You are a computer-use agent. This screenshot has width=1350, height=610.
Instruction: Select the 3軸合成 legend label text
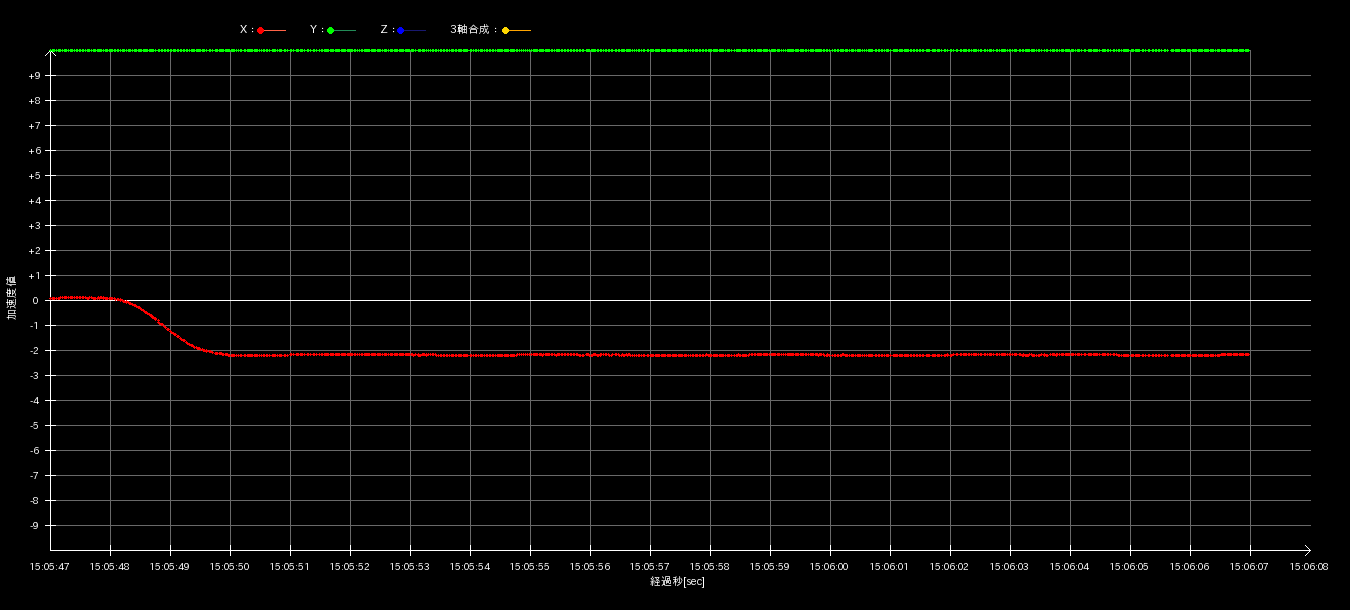[473, 30]
